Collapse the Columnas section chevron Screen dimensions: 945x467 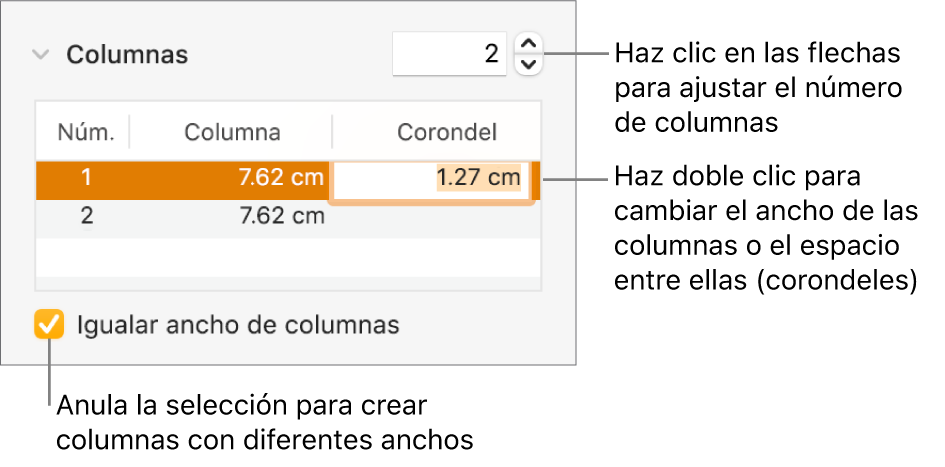[40, 54]
